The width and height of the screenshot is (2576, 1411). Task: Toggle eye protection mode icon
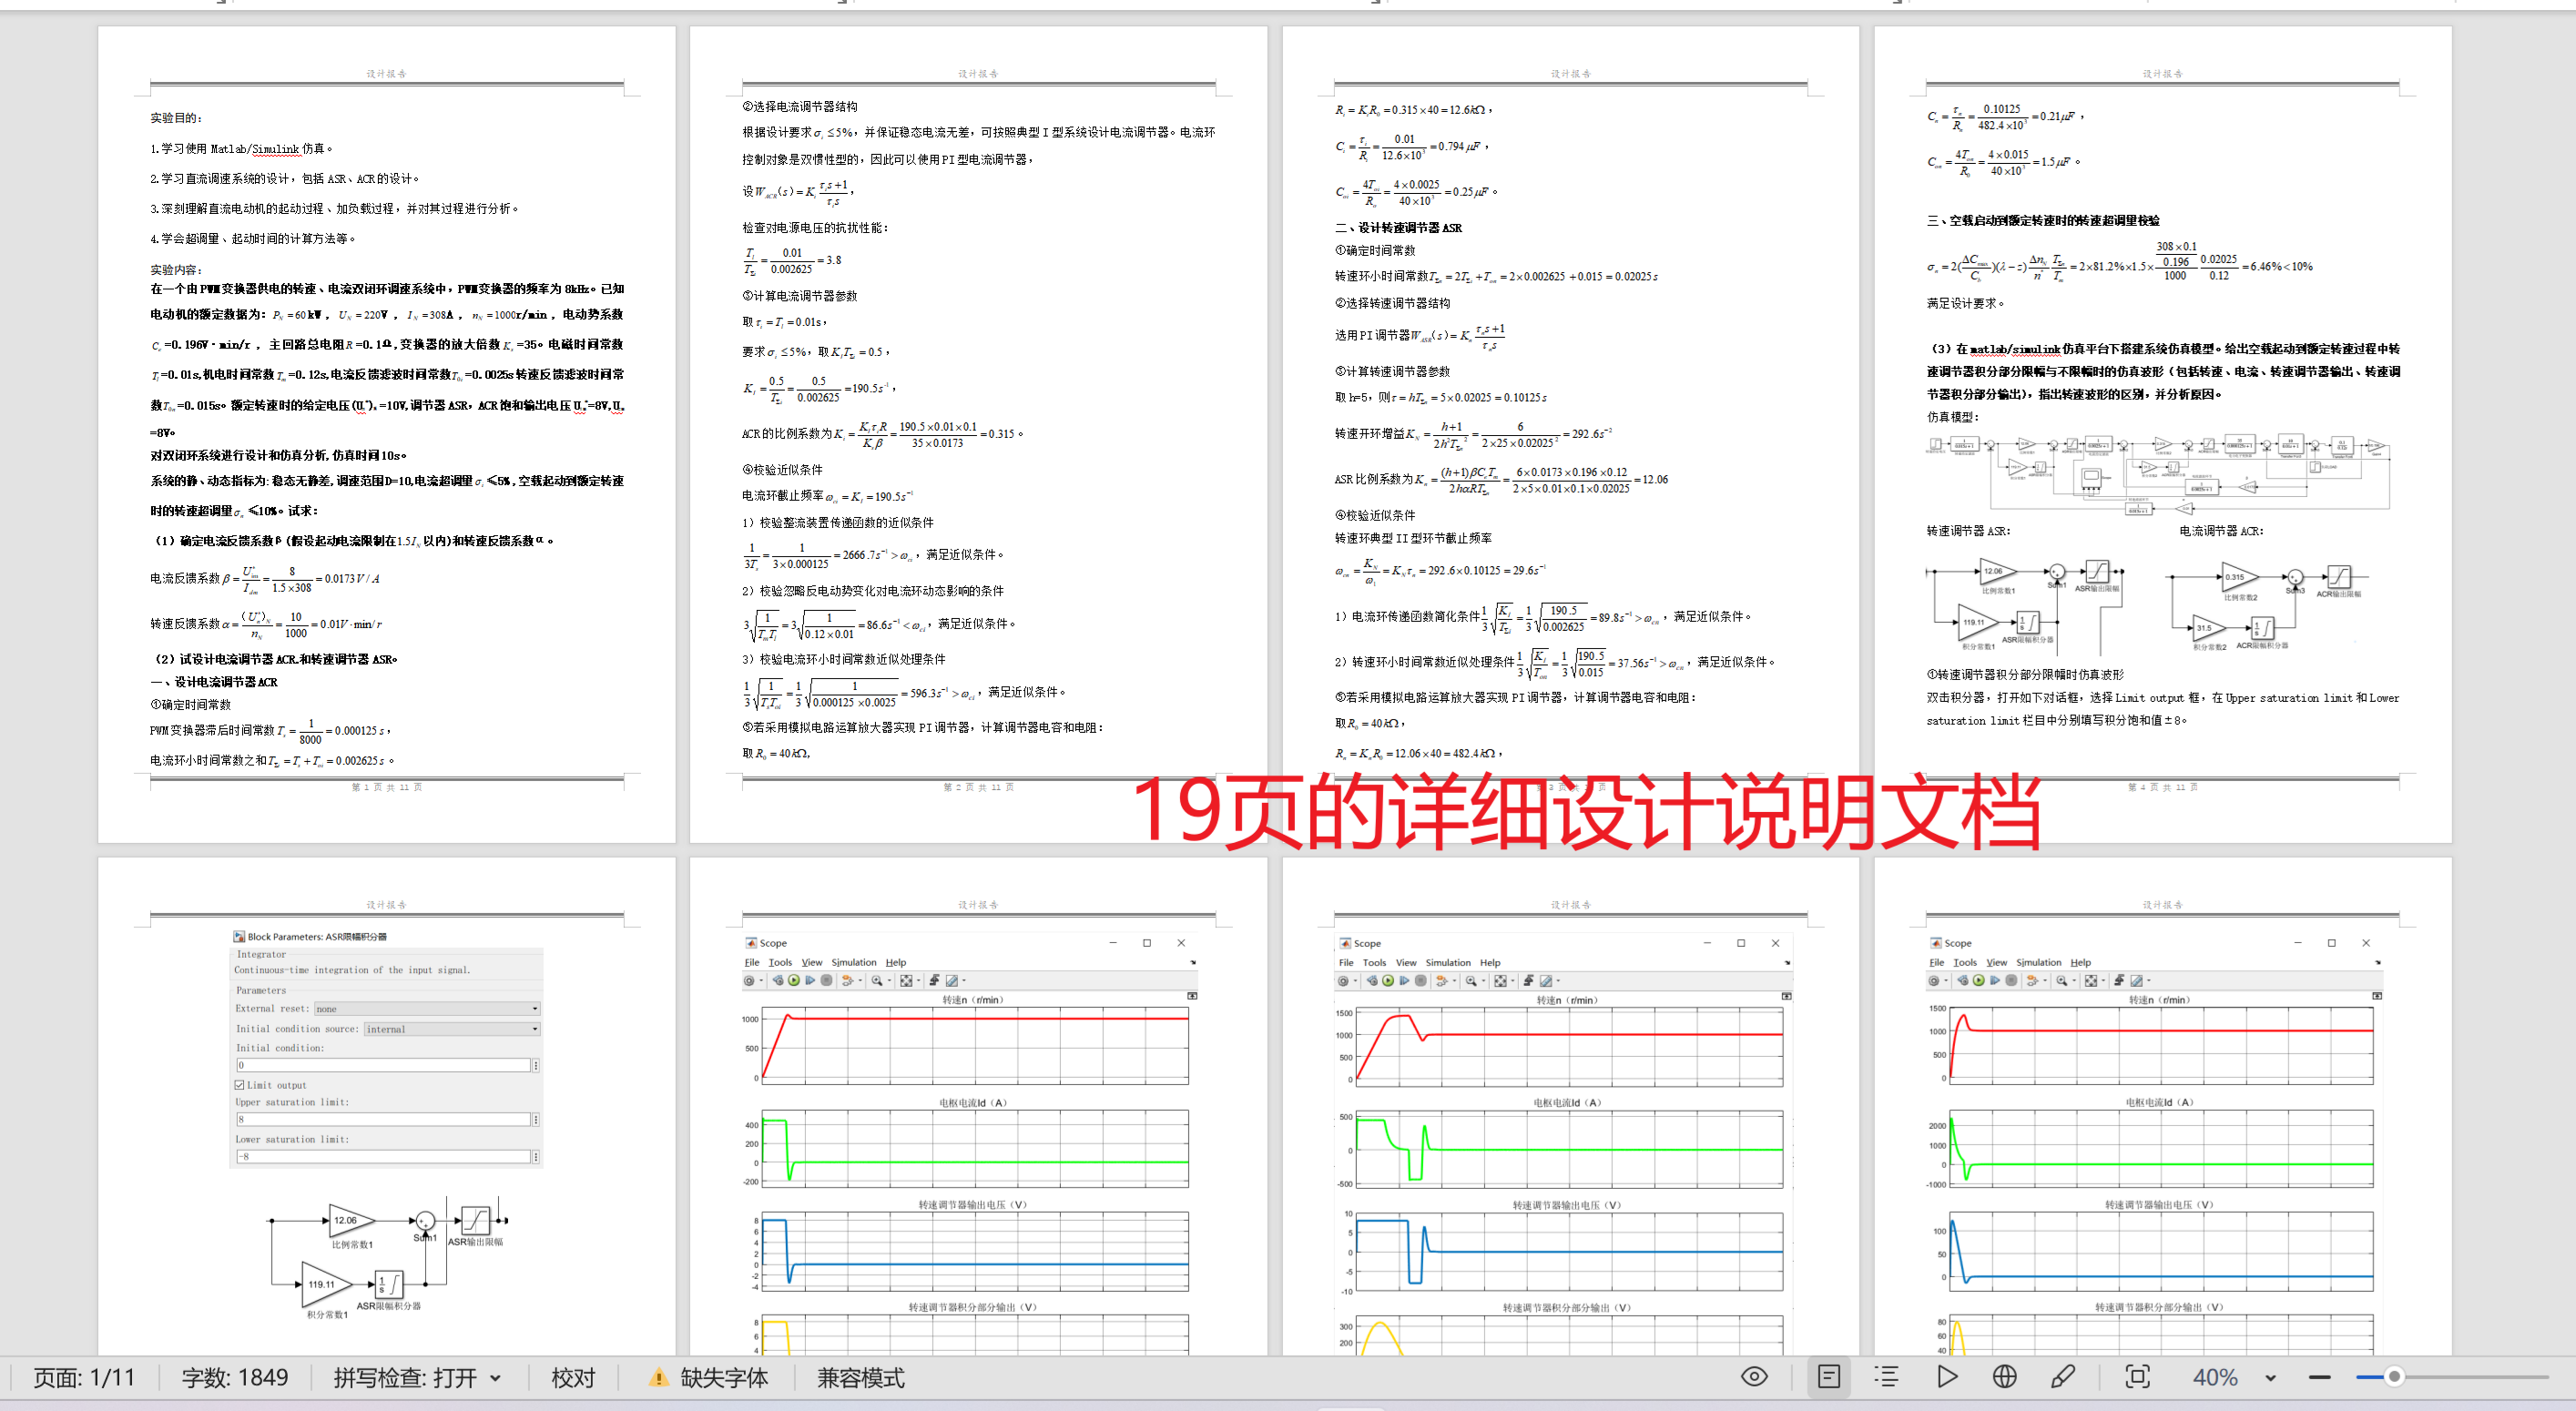1754,1377
